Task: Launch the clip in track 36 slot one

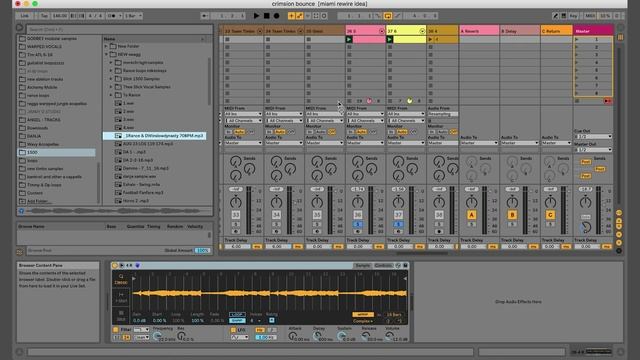Action: 349,40
